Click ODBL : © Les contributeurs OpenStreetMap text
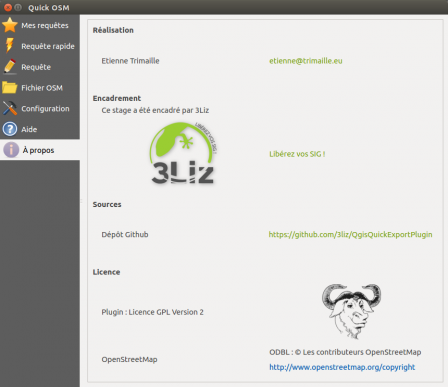 click(x=345, y=352)
